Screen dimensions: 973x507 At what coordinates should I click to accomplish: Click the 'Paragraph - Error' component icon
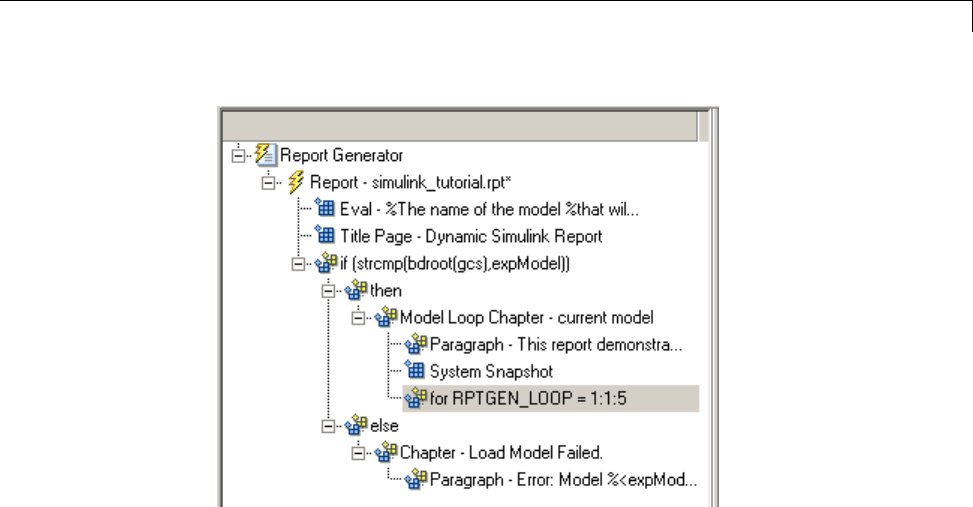pos(415,479)
